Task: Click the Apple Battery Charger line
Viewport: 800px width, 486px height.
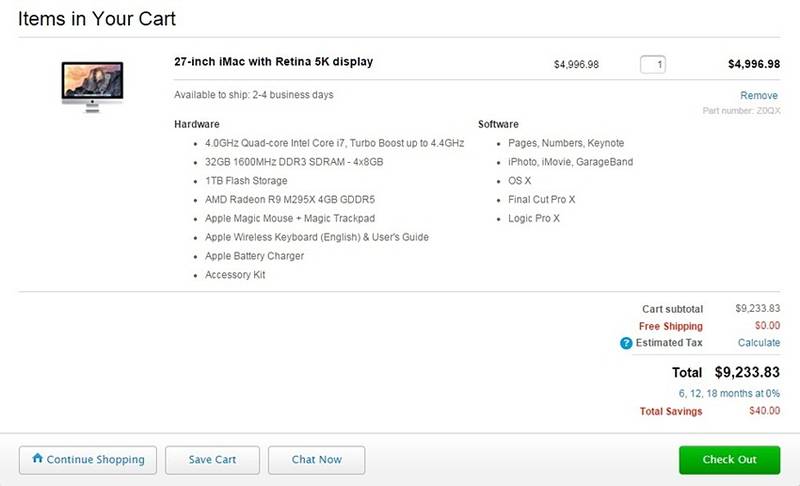Action: (x=254, y=256)
